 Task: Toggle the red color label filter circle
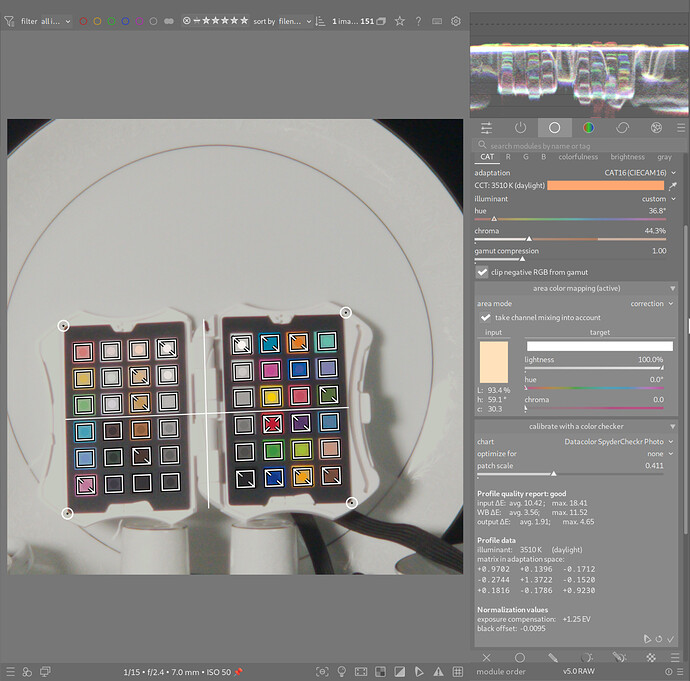[x=83, y=21]
